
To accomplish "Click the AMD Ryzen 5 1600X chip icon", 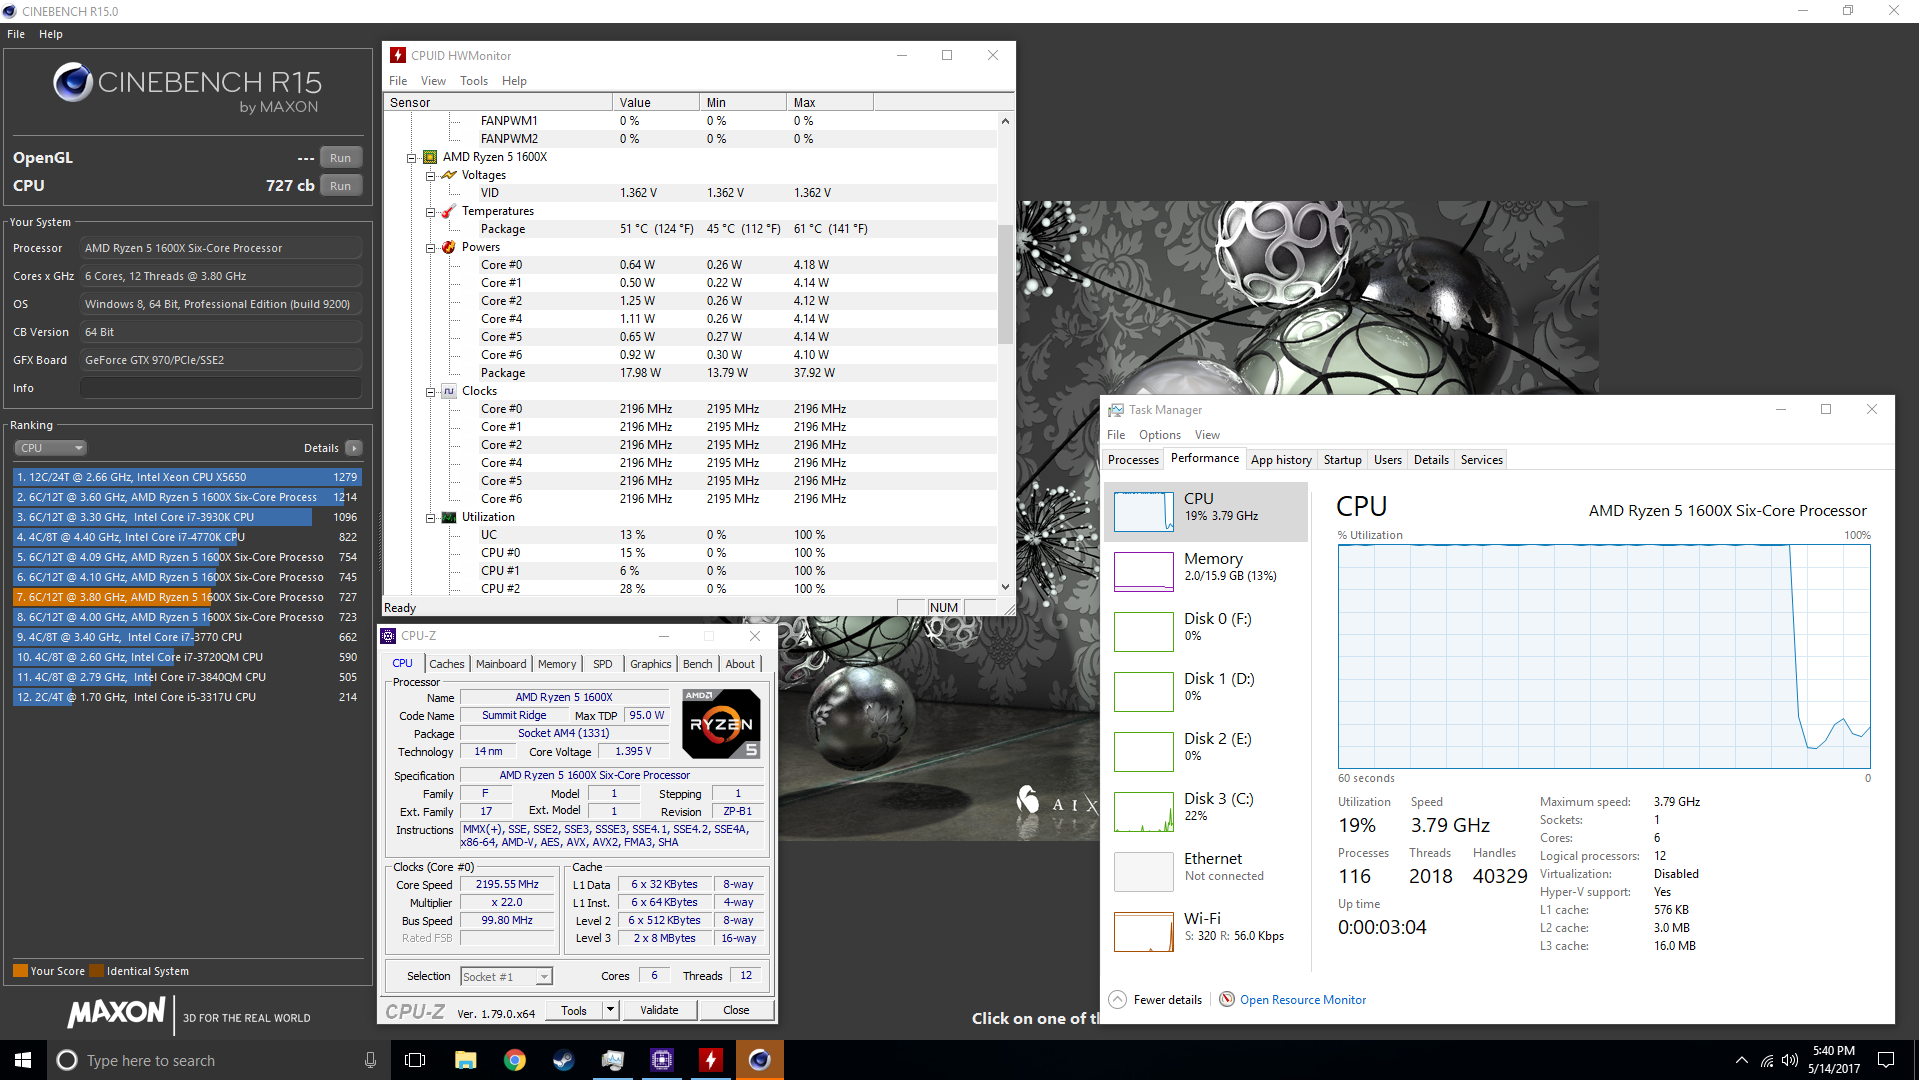I will coord(430,157).
